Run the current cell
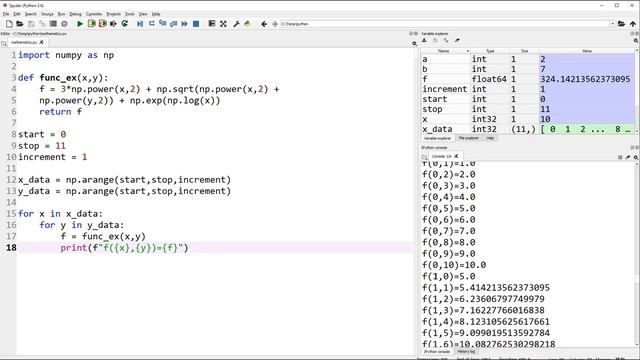Screen dimensions: 640x360 tap(91, 24)
